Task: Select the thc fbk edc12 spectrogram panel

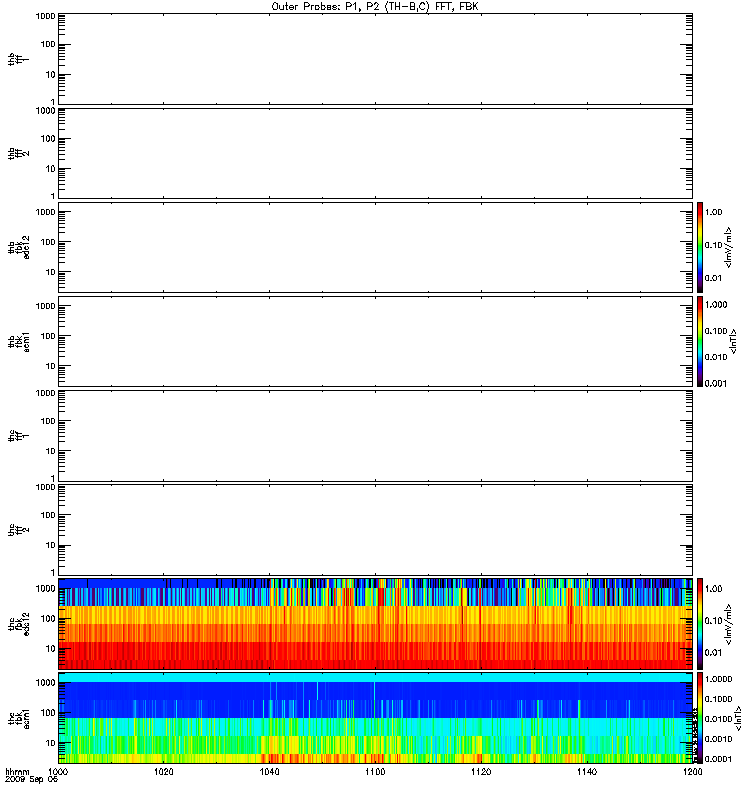Action: 374,623
